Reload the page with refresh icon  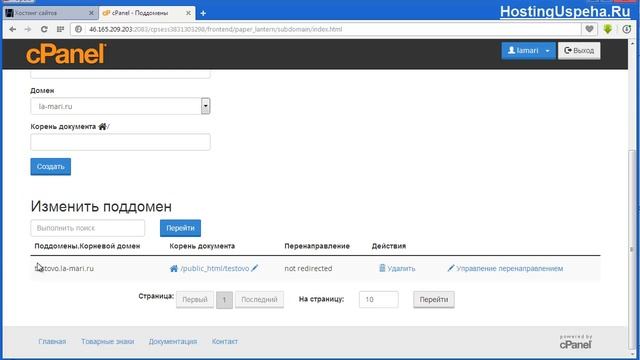(x=44, y=29)
